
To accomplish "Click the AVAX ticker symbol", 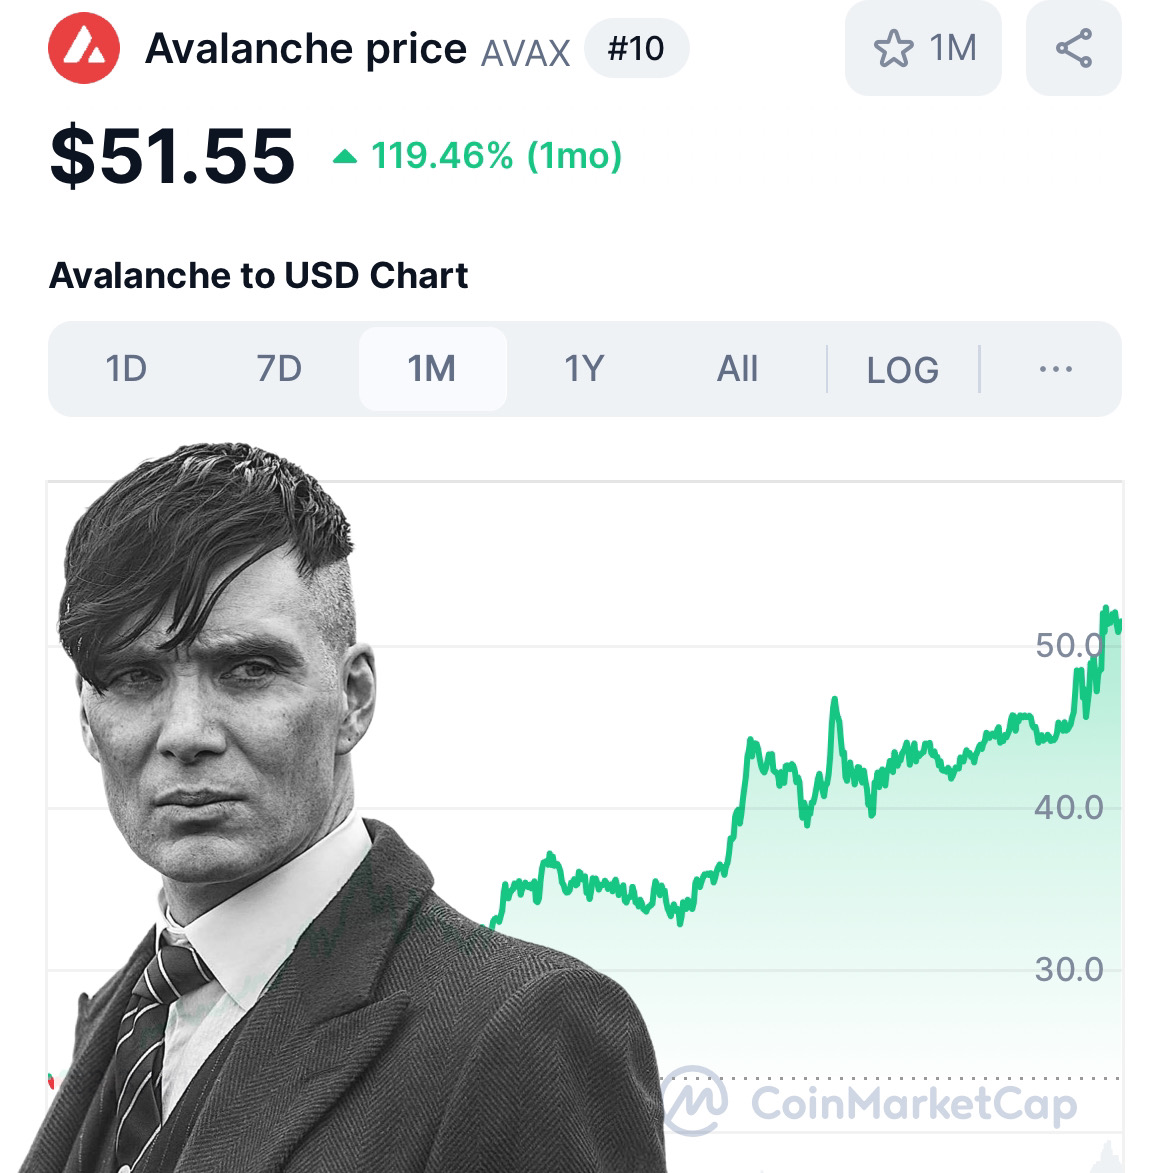I will 525,52.
